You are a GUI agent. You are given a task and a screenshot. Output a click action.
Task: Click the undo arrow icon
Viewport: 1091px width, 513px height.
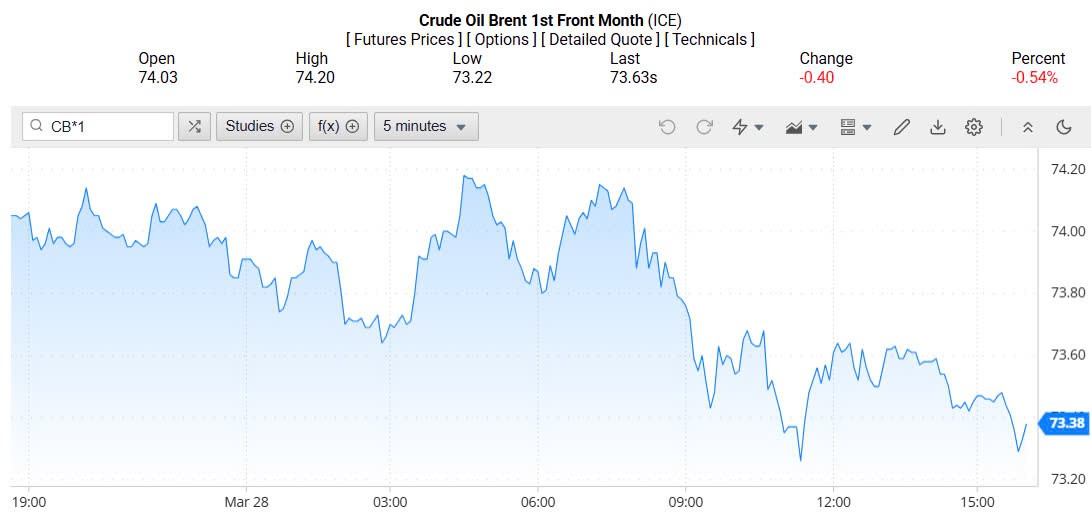[x=667, y=127]
